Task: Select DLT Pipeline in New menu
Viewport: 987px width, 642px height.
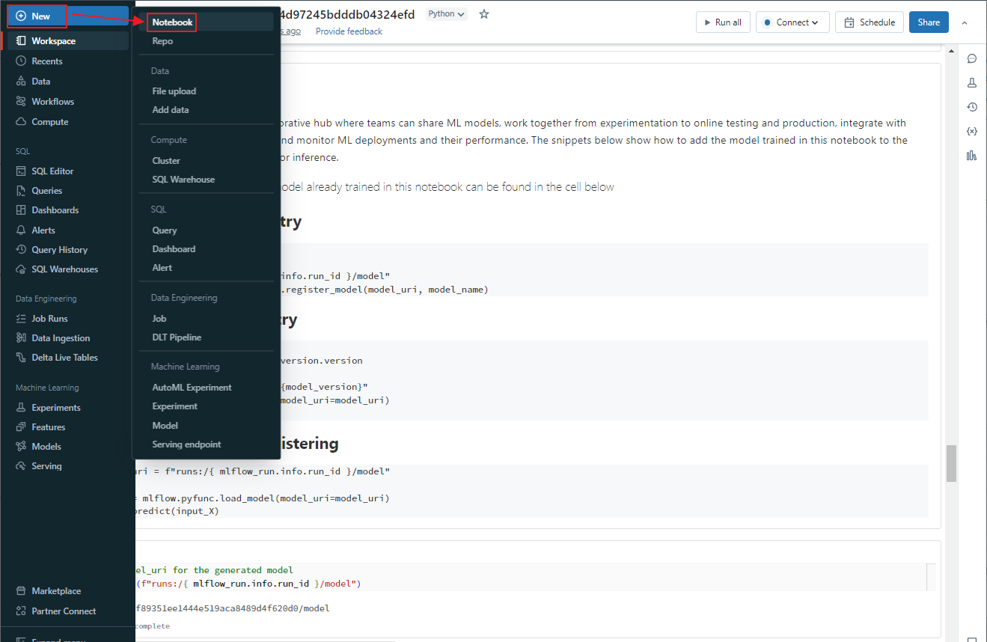Action: tap(176, 337)
